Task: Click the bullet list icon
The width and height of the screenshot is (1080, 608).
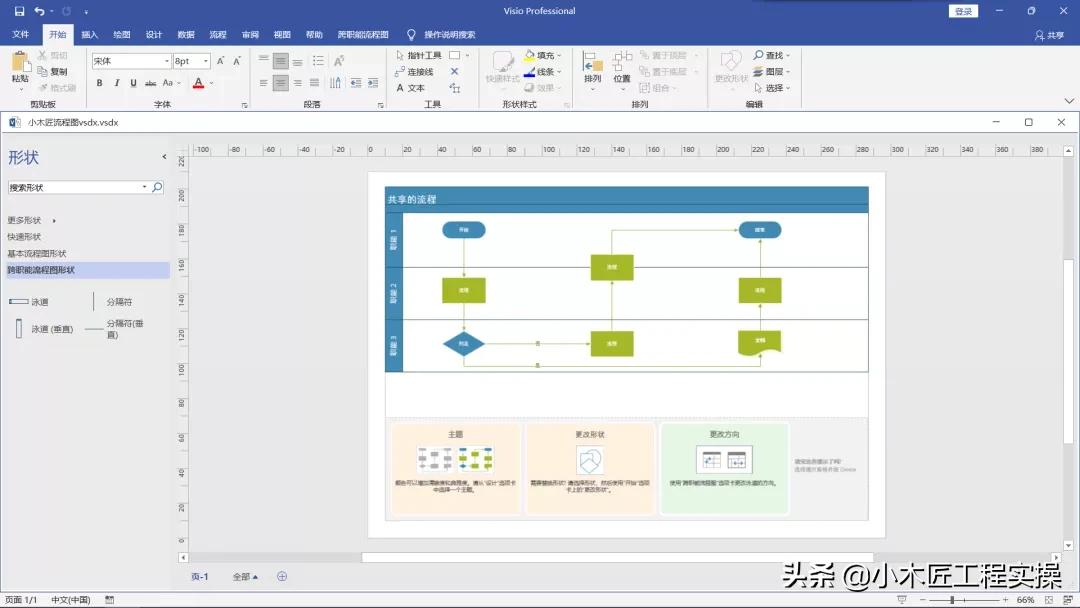Action: (x=318, y=61)
